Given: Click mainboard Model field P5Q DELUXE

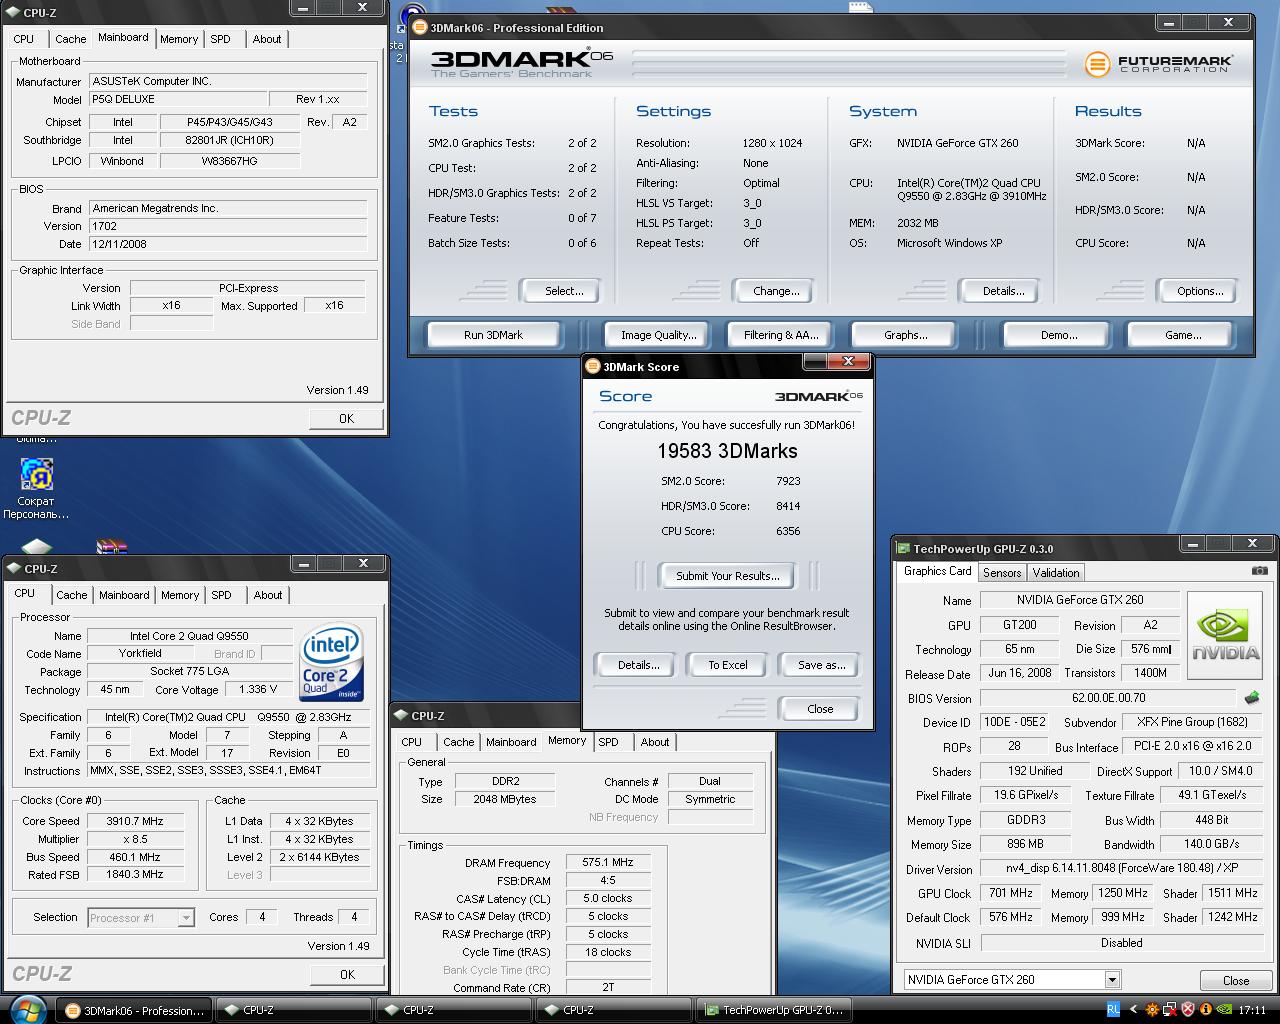Looking at the screenshot, I should point(178,99).
